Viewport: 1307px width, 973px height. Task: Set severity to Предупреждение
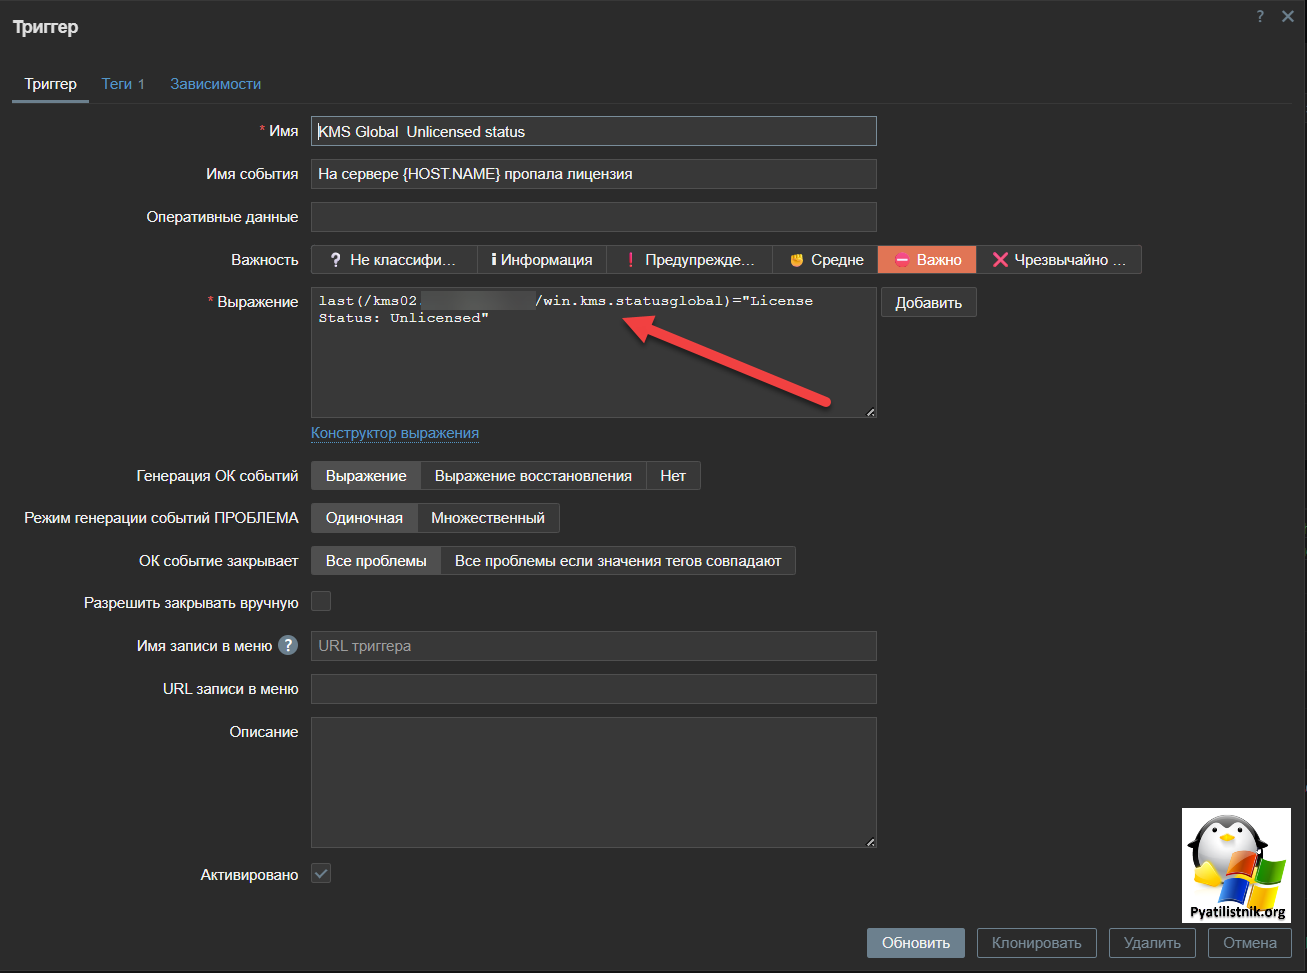tap(690, 260)
